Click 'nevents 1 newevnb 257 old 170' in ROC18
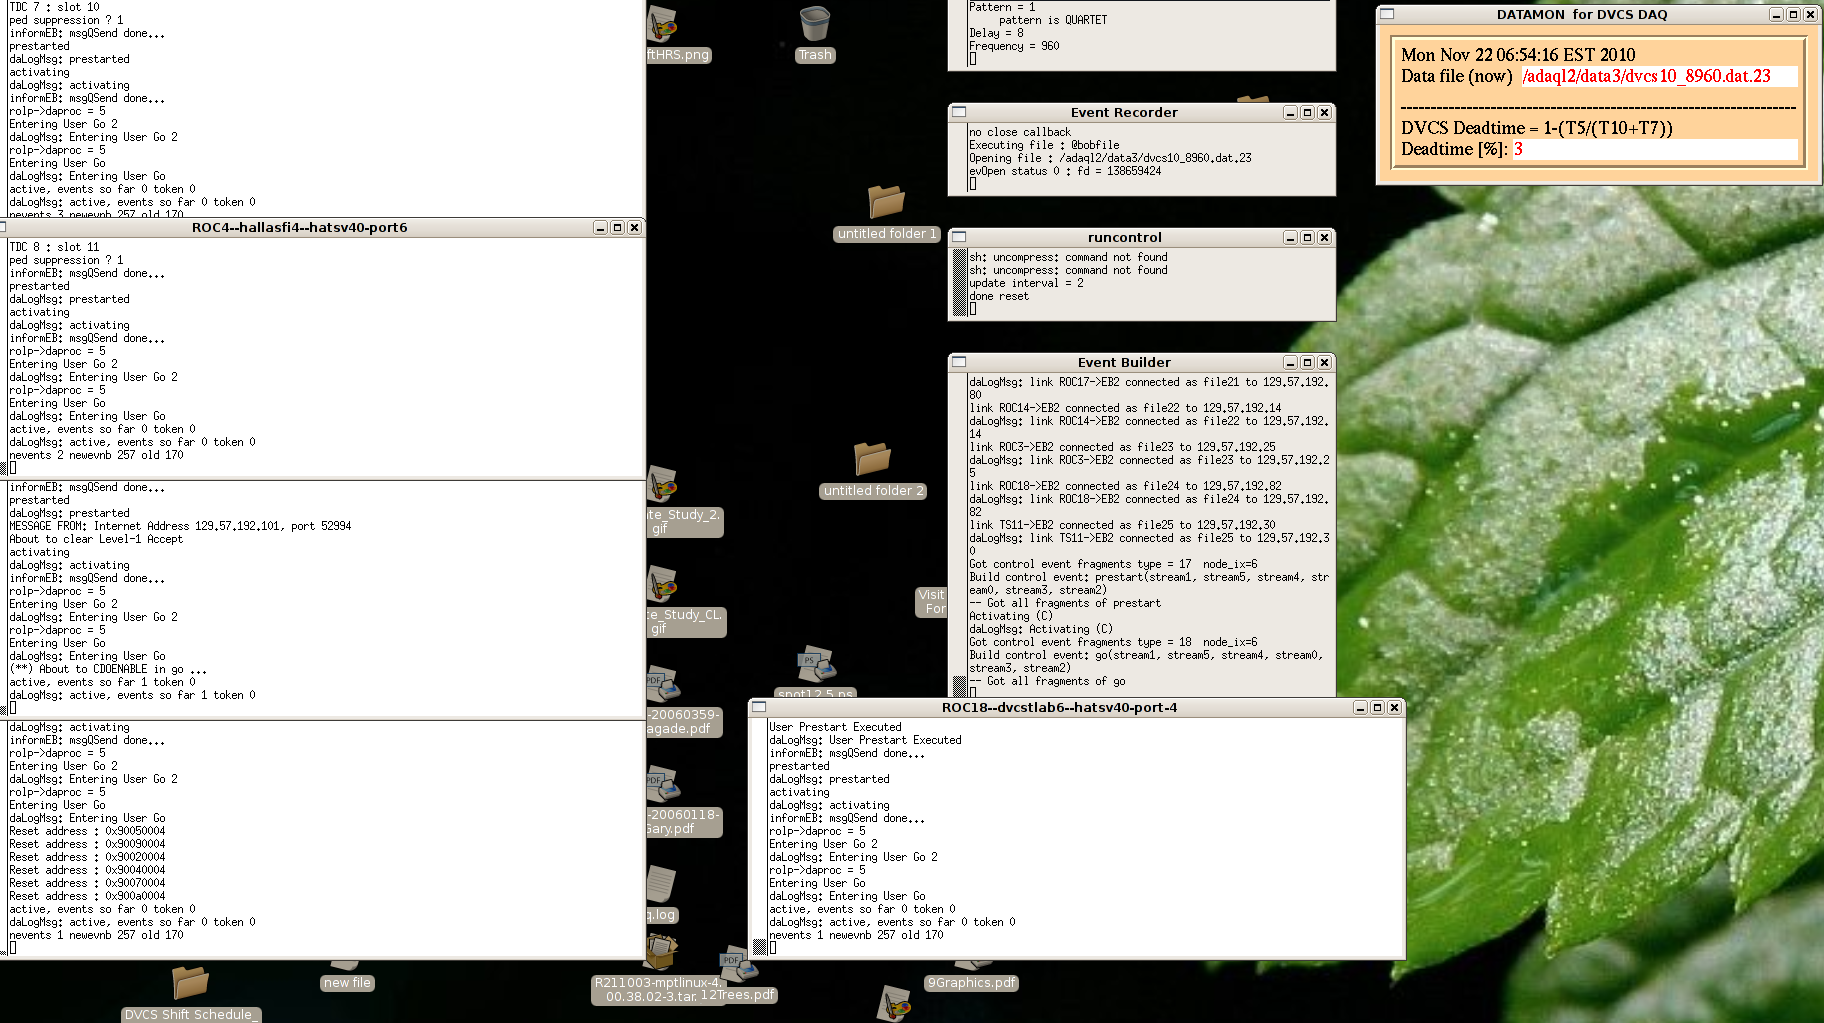Screen dimensions: 1824x1023 [x=856, y=935]
